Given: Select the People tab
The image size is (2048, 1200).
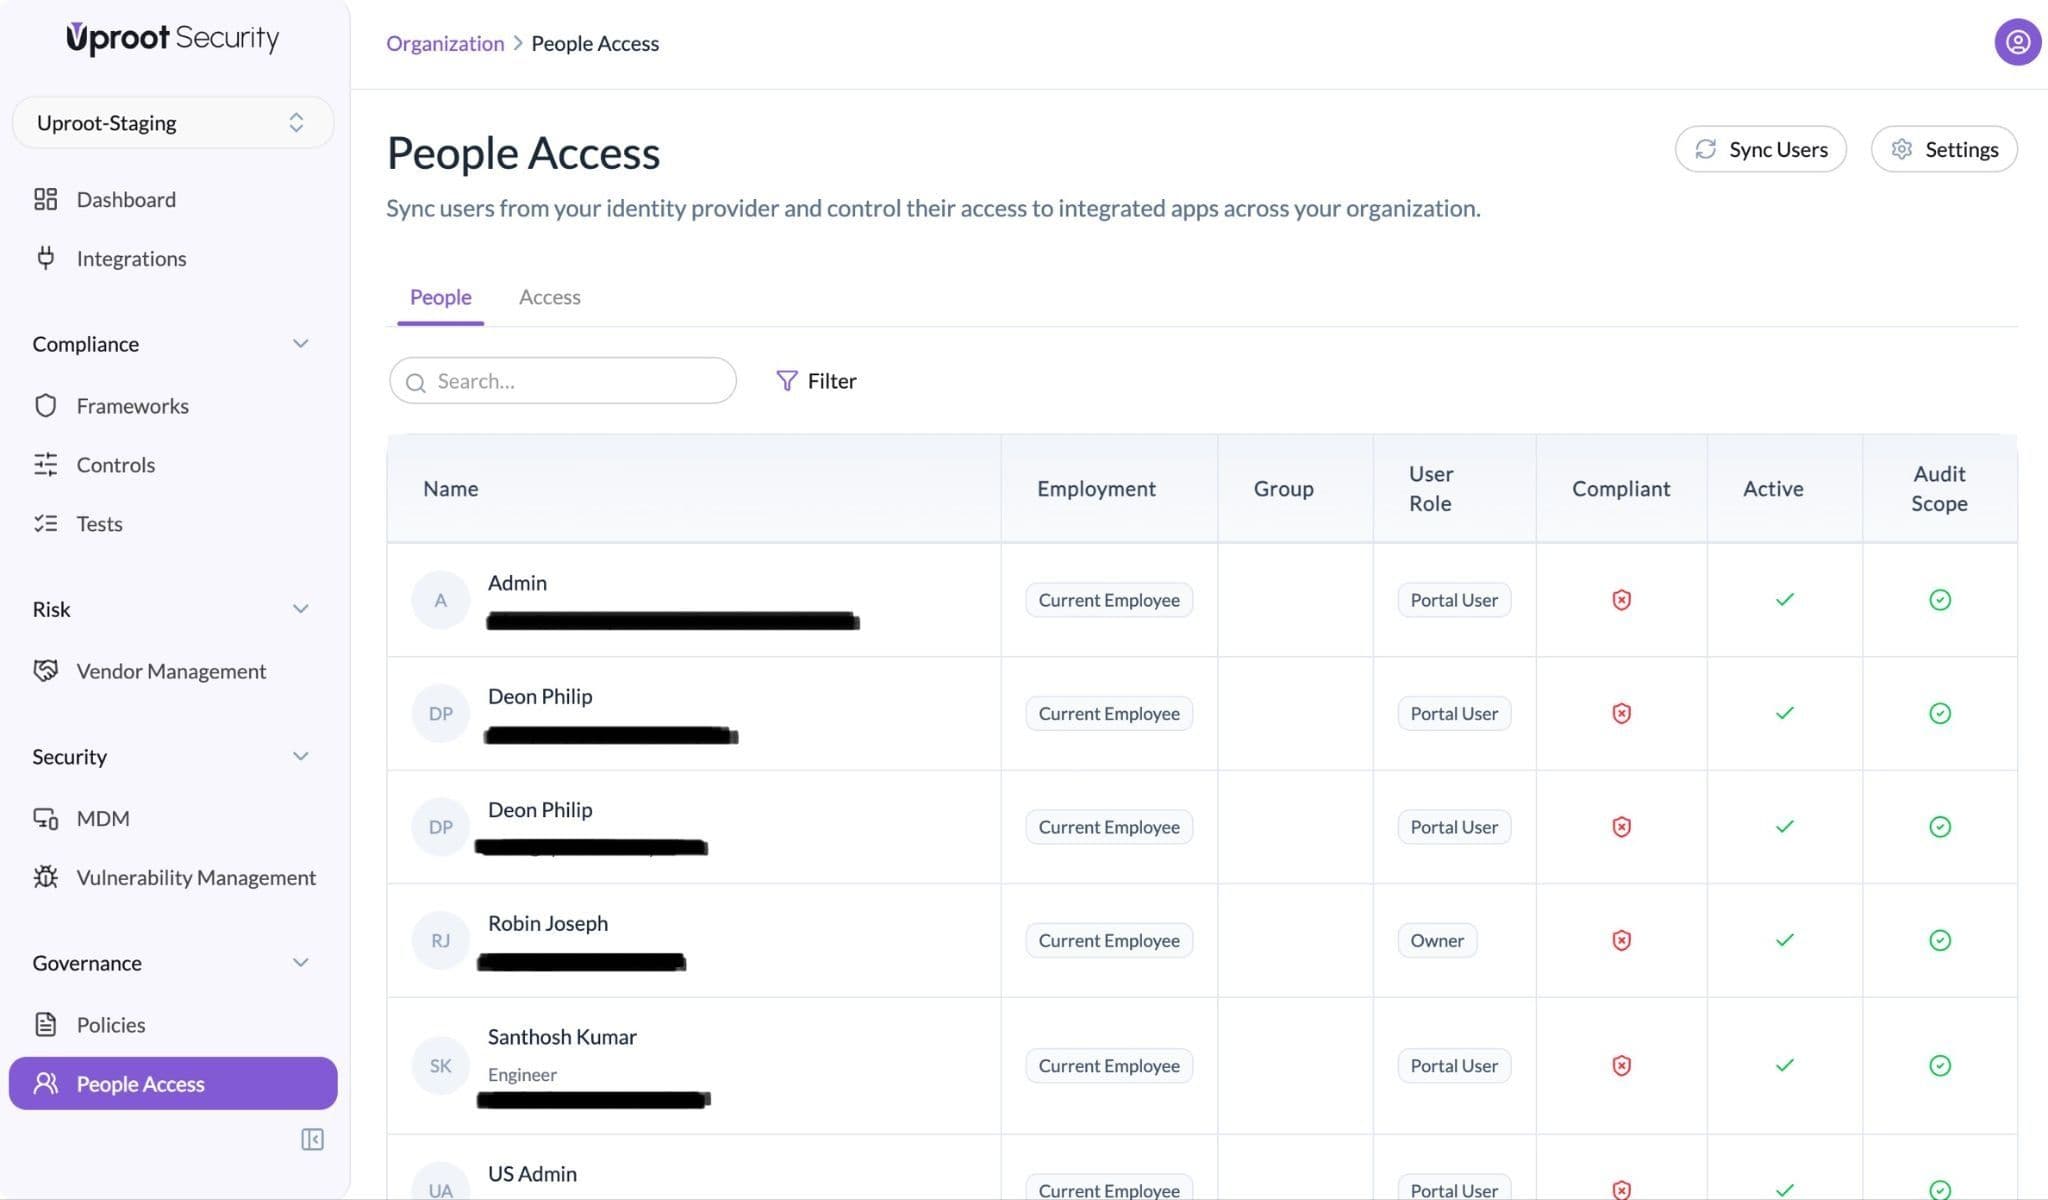Looking at the screenshot, I should (440, 297).
